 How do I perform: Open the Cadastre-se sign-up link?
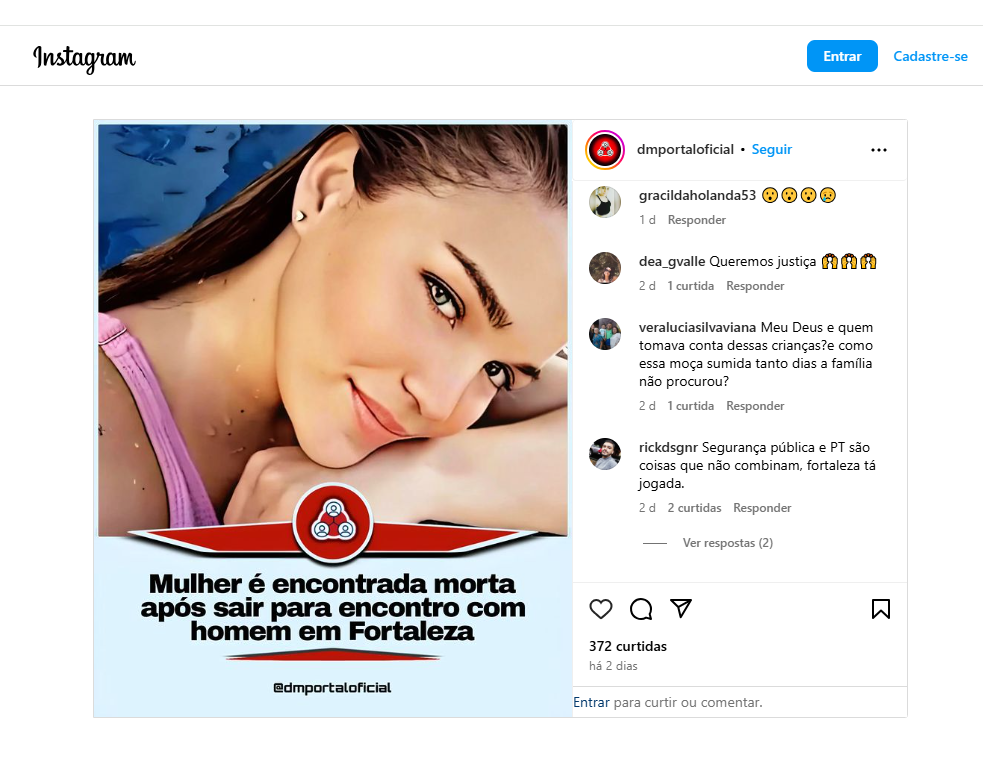click(930, 56)
